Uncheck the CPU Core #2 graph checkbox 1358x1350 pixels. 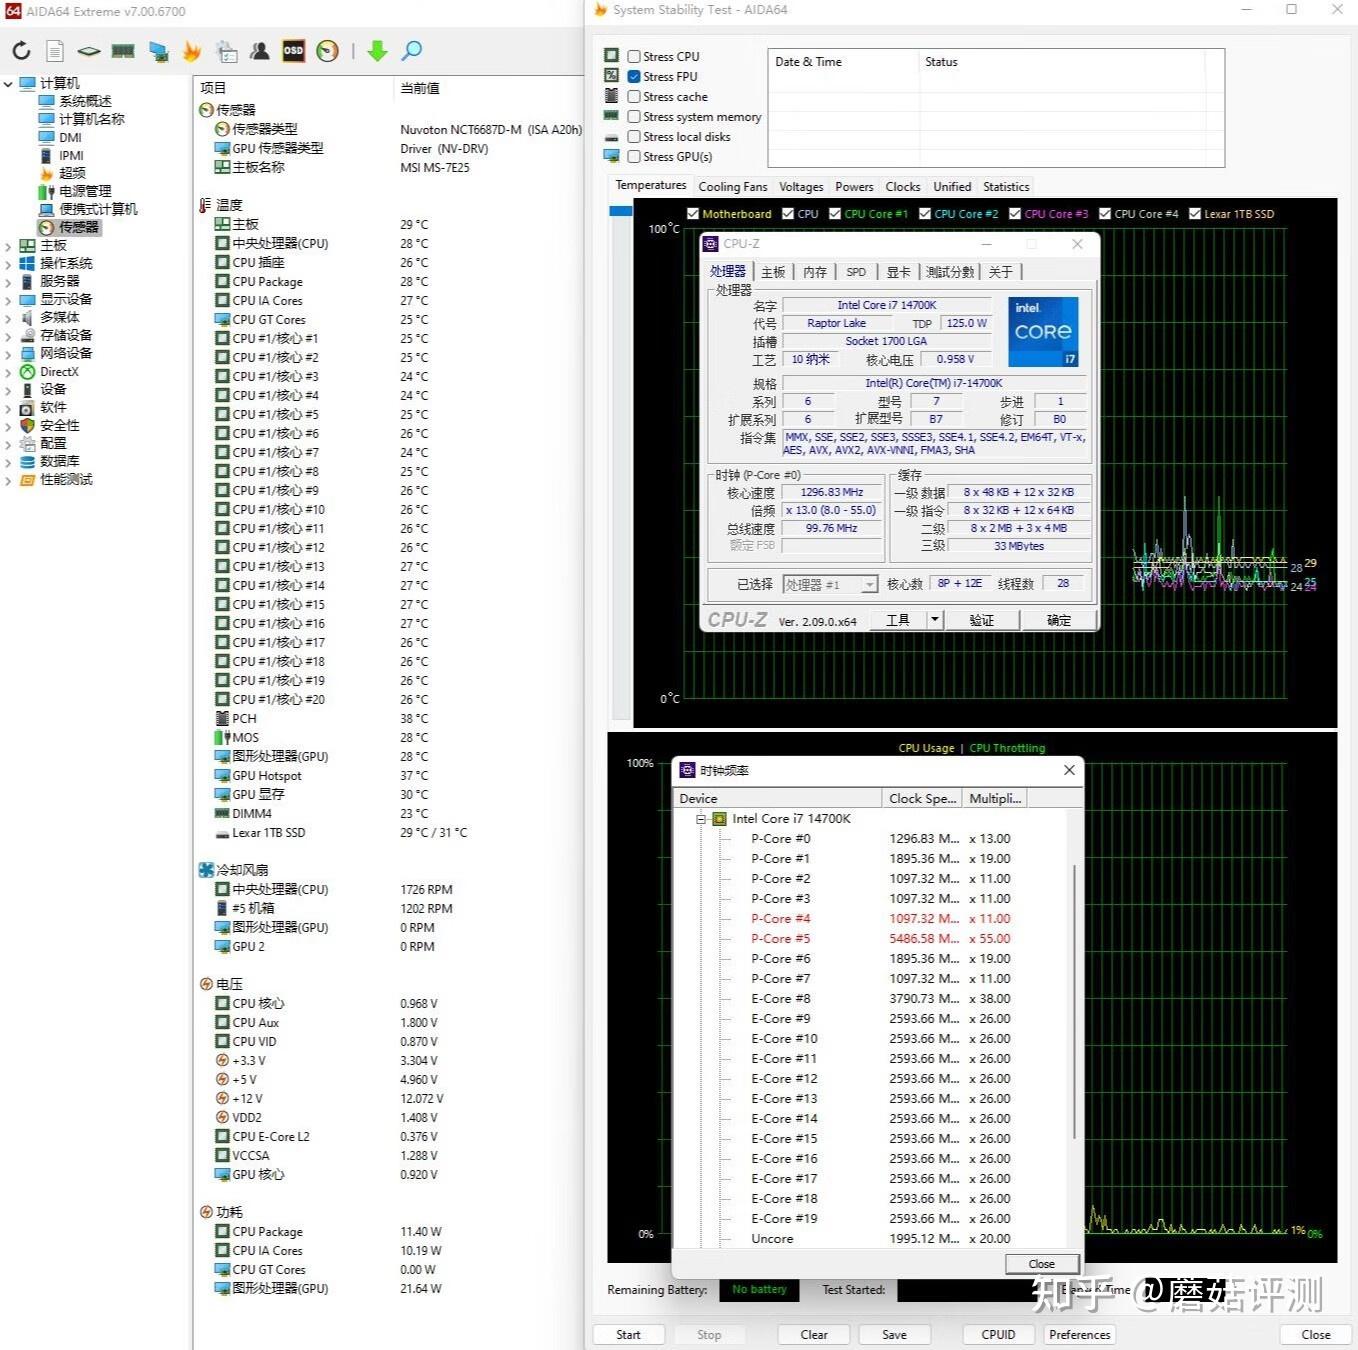coord(926,213)
